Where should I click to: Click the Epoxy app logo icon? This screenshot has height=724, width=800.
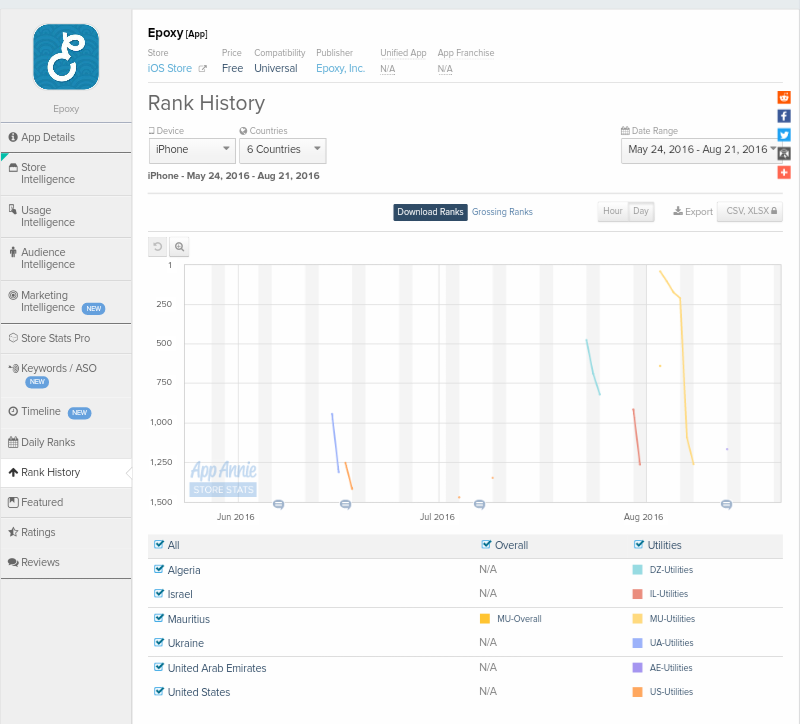(x=66, y=57)
